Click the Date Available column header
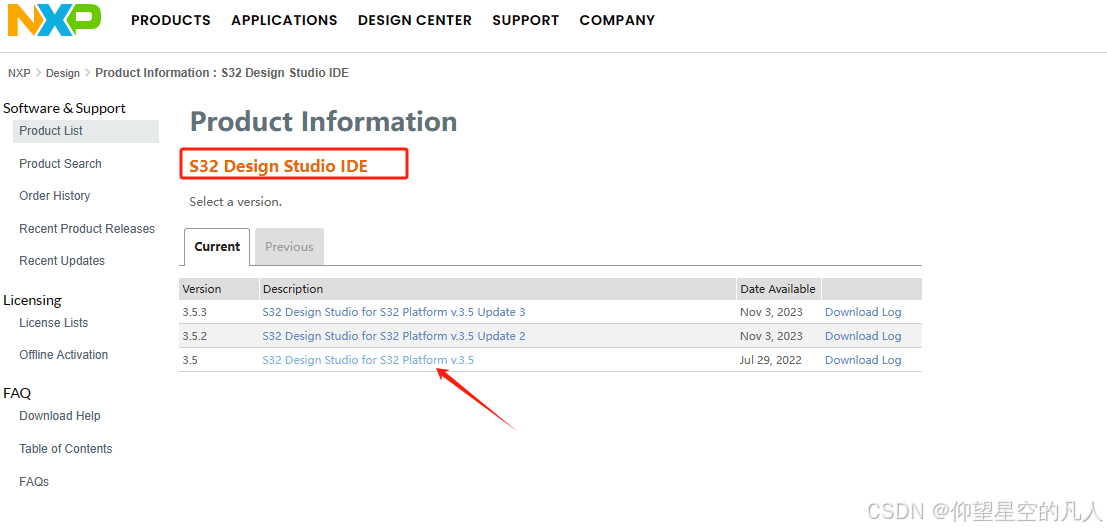Image resolution: width=1107 pixels, height=531 pixels. 777,289
